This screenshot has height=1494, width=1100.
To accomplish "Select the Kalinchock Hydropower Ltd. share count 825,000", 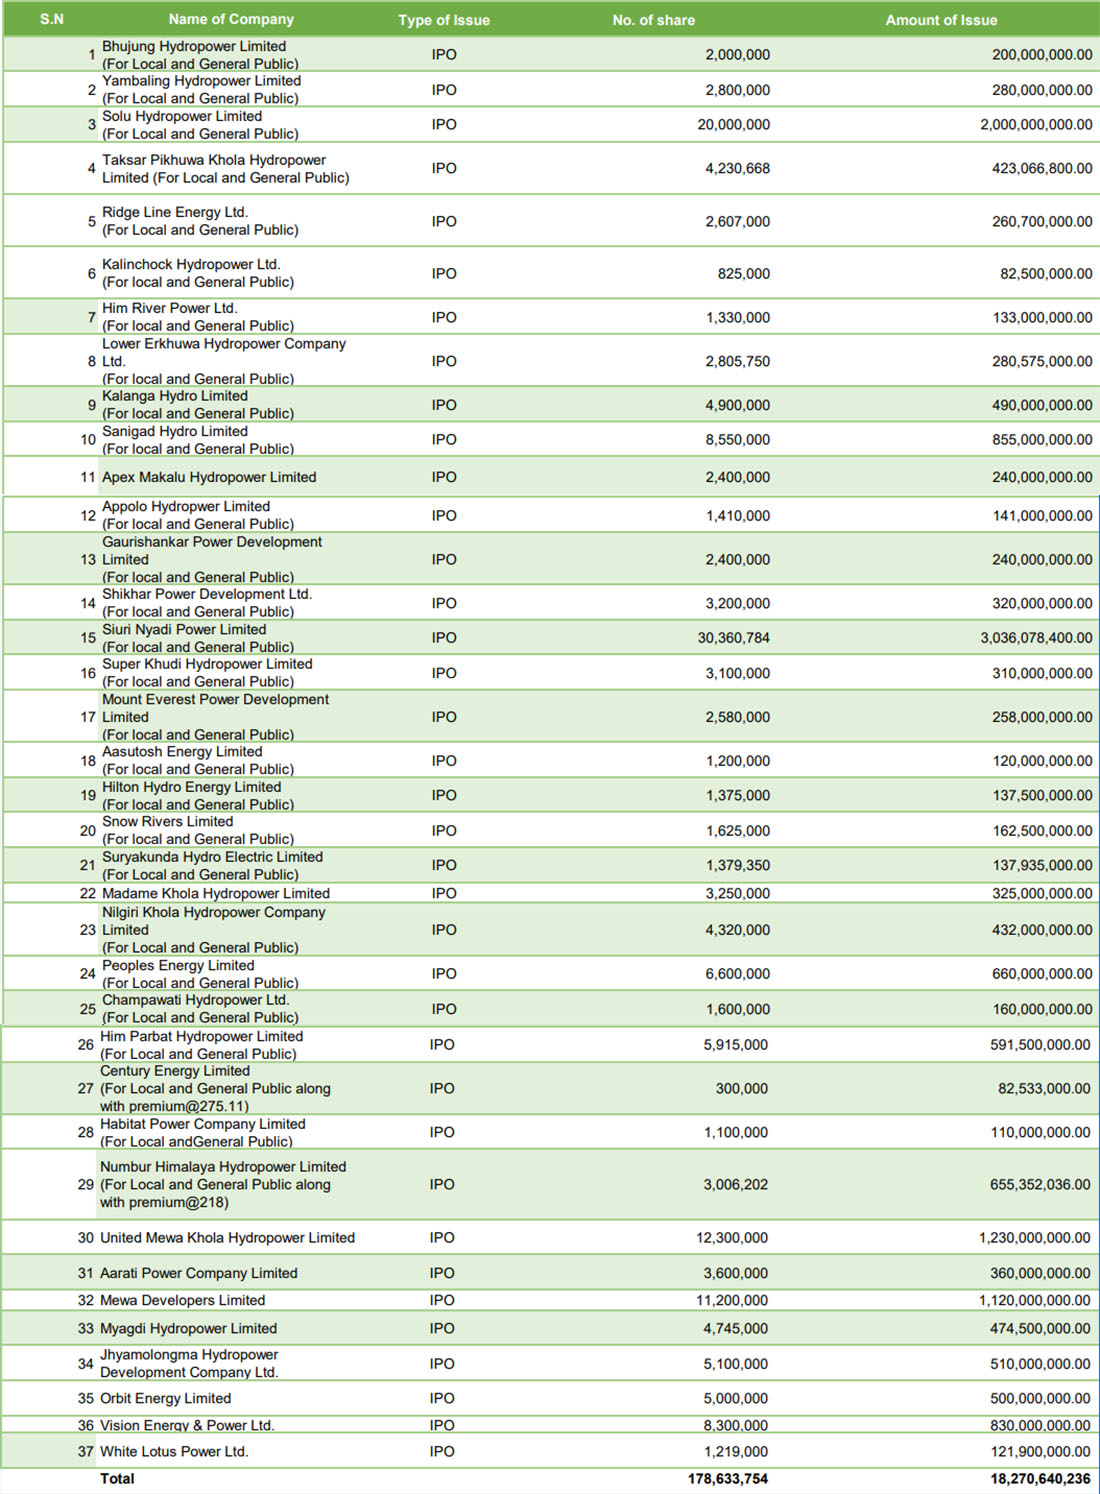I will 743,274.
